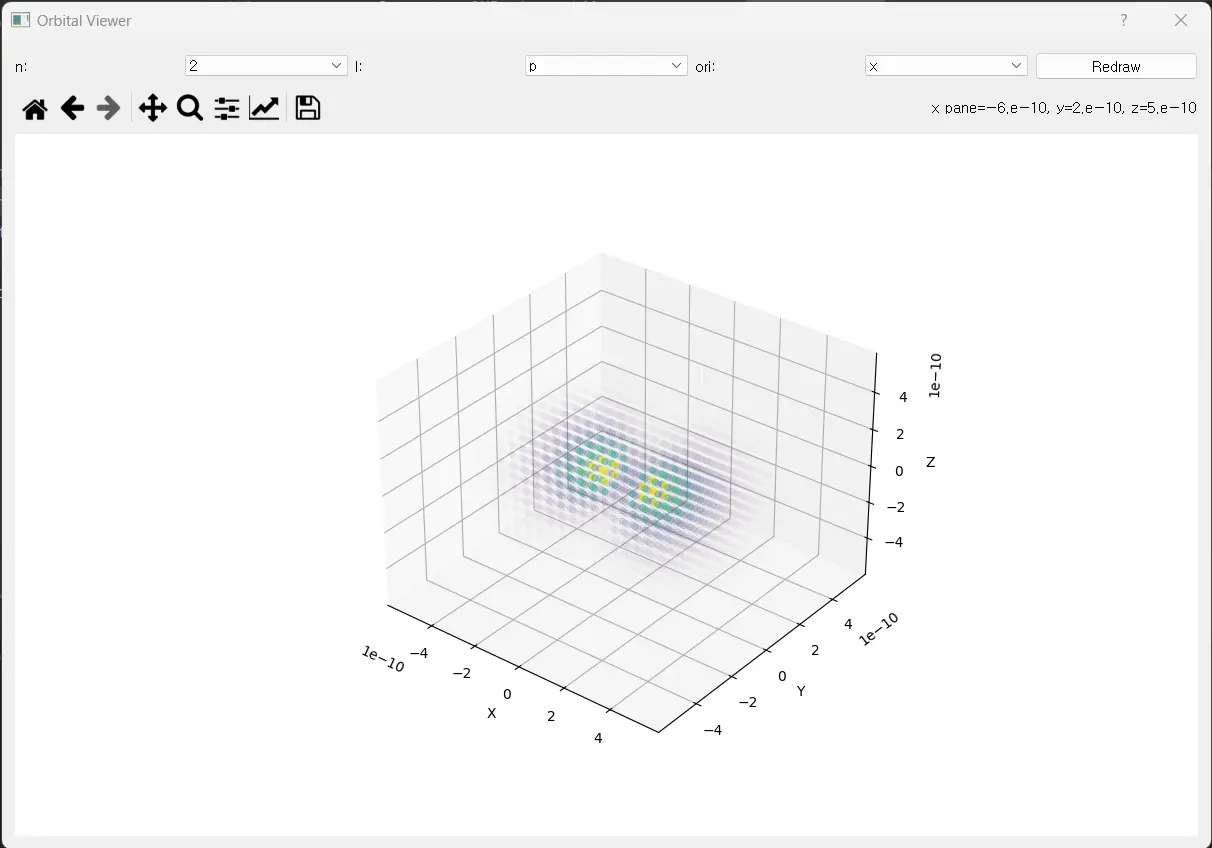Reset the plot with the Home icon
This screenshot has height=848, width=1212.
click(35, 108)
